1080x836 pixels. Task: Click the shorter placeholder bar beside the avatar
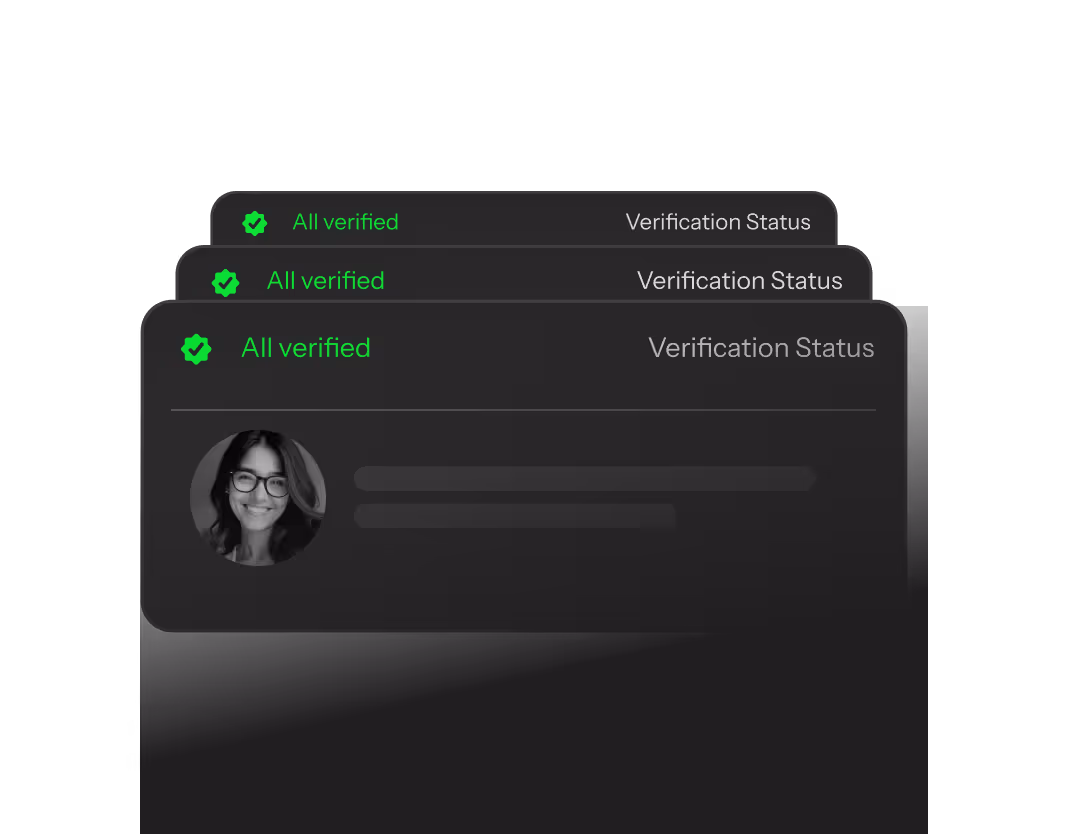click(x=515, y=516)
